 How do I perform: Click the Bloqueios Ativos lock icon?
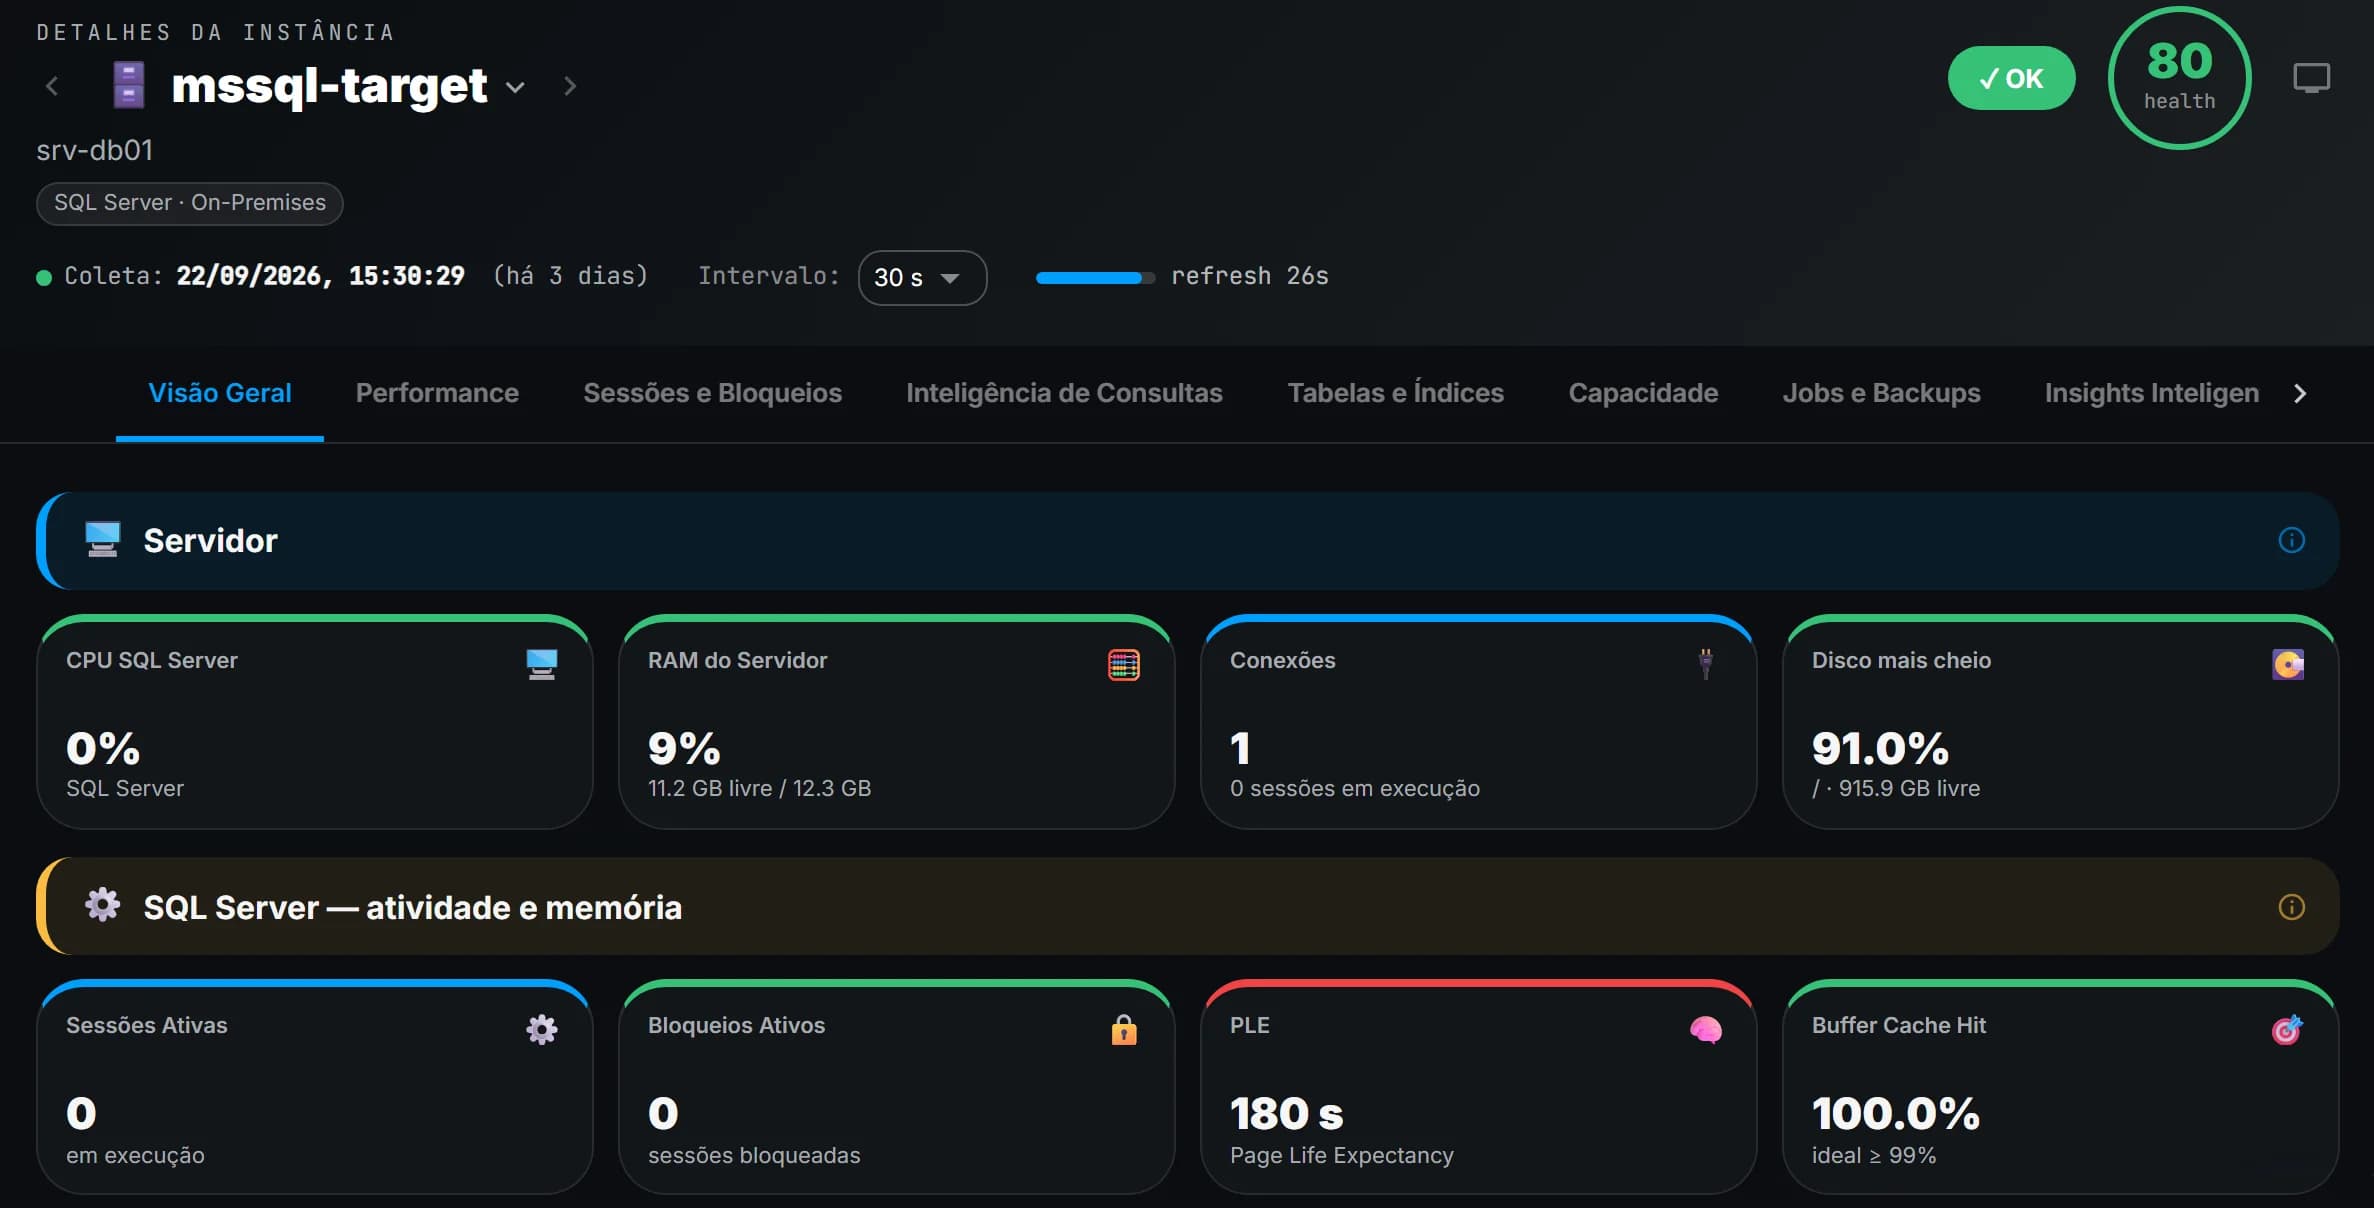pos(1124,1029)
